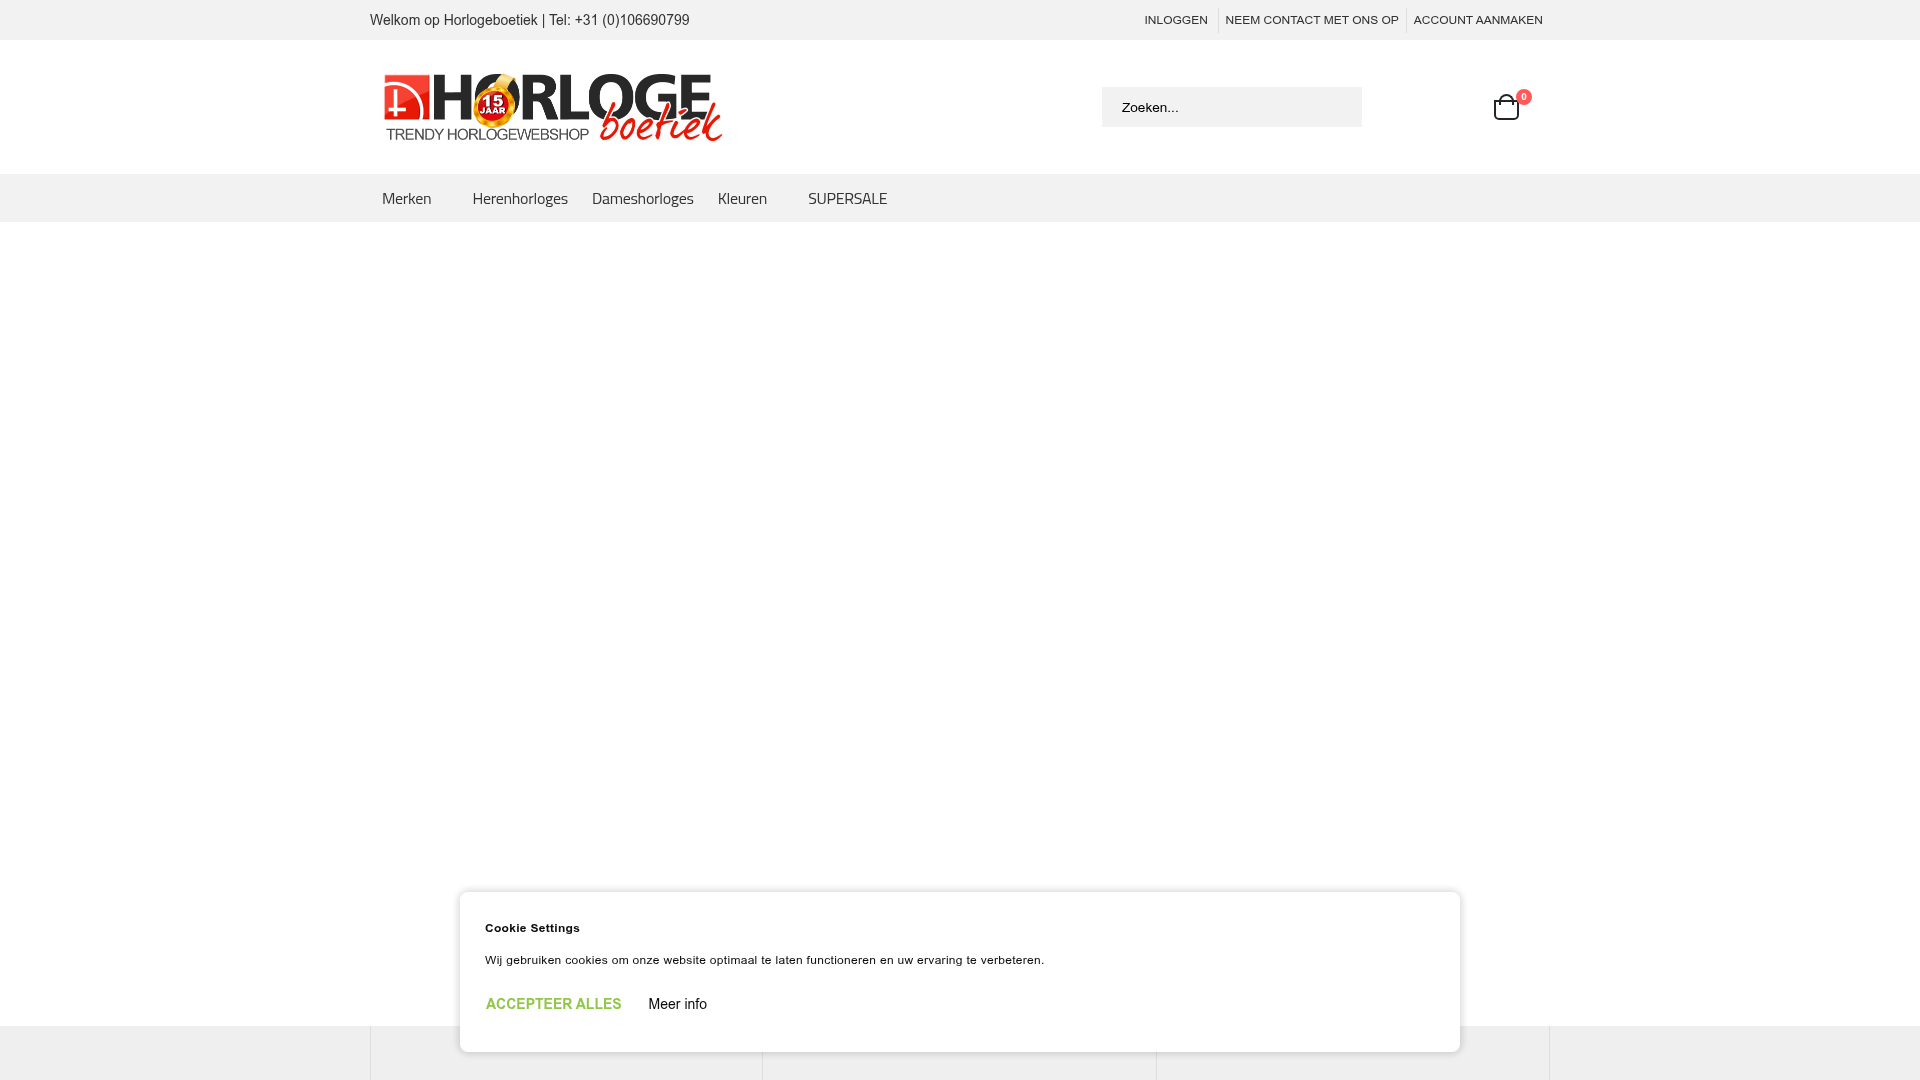1920x1080 pixels.
Task: Click ACCOUNT AANMAKEN link
Action: (1478, 20)
